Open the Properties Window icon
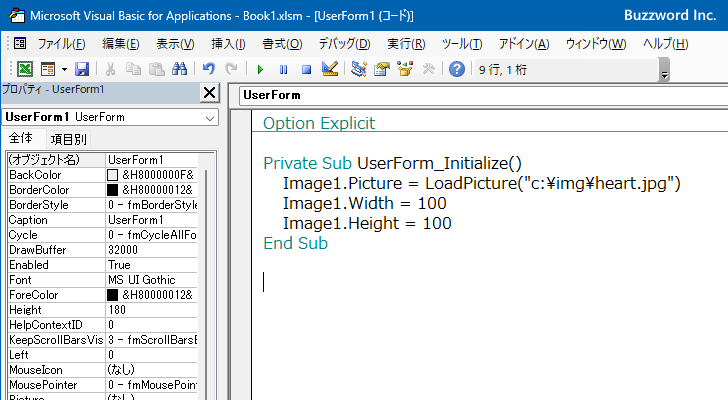 pyautogui.click(x=382, y=69)
